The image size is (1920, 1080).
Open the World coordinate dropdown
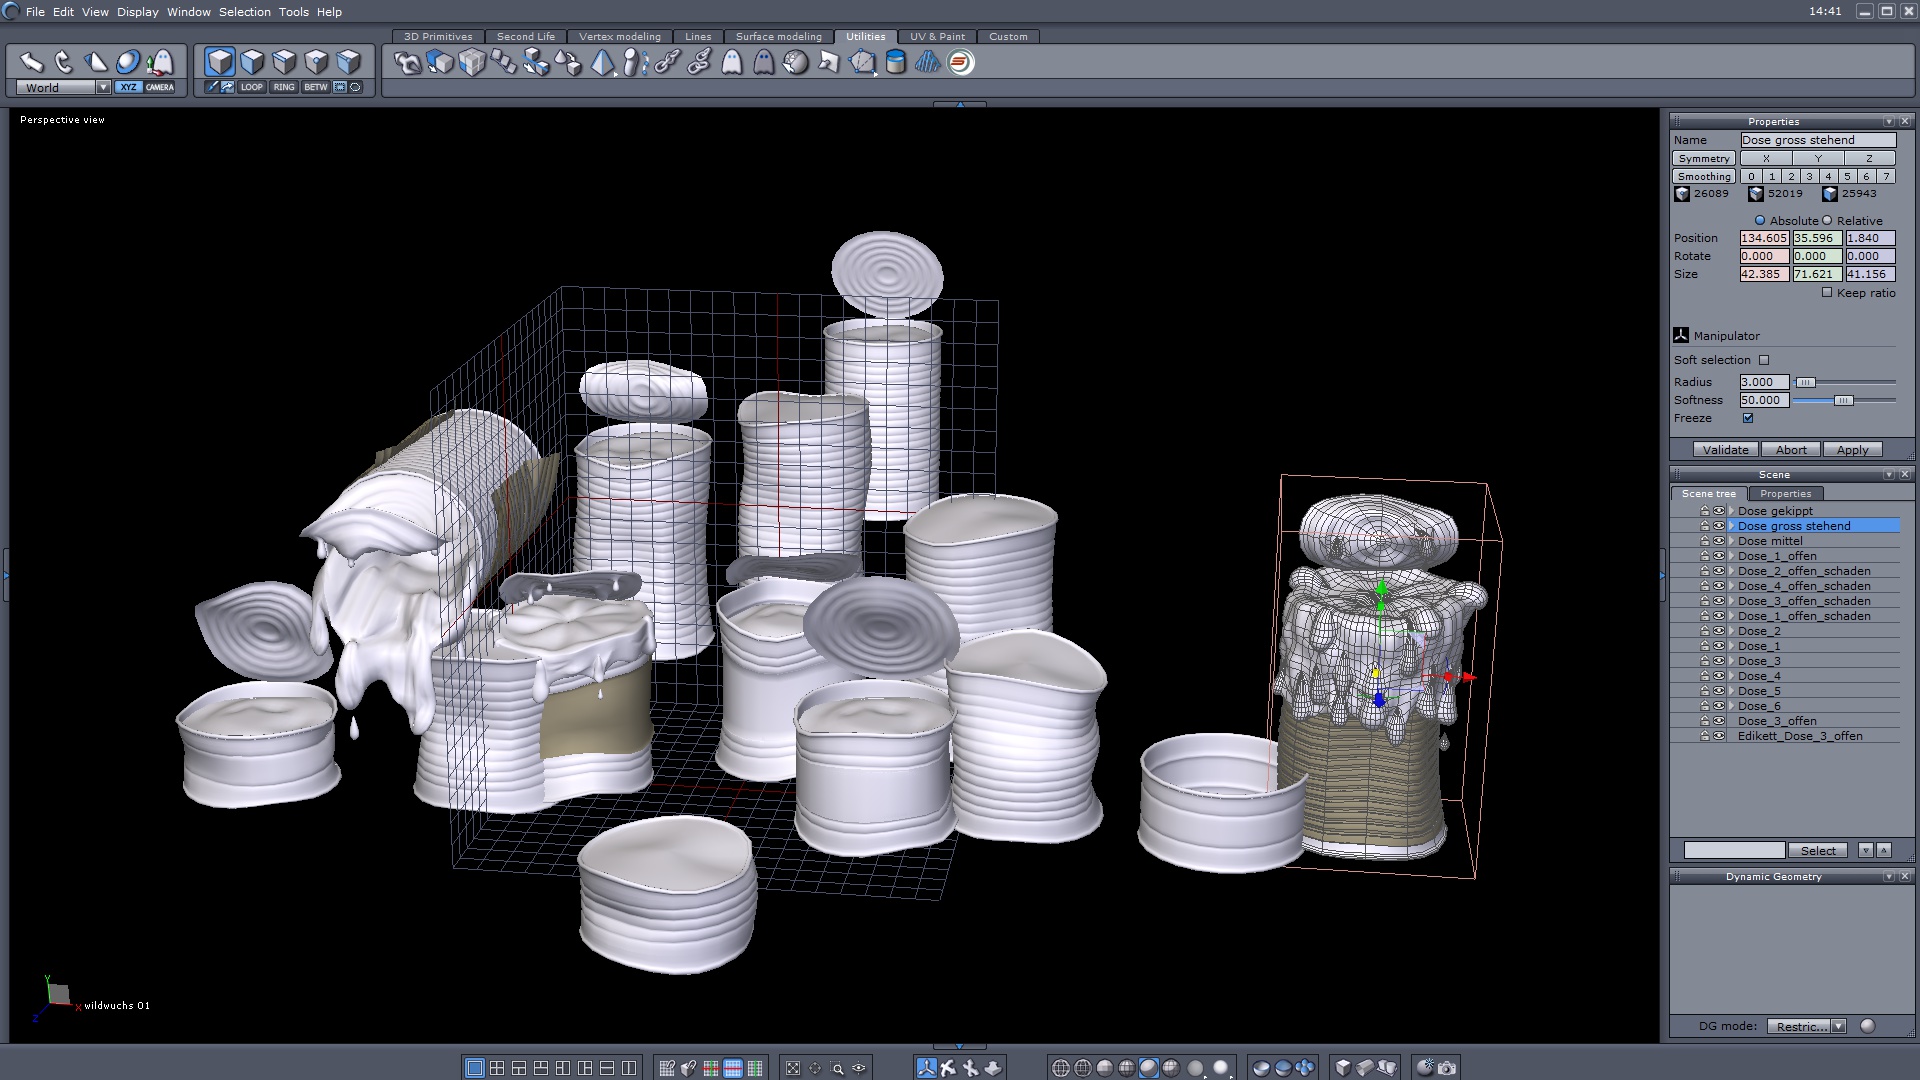pyautogui.click(x=103, y=87)
